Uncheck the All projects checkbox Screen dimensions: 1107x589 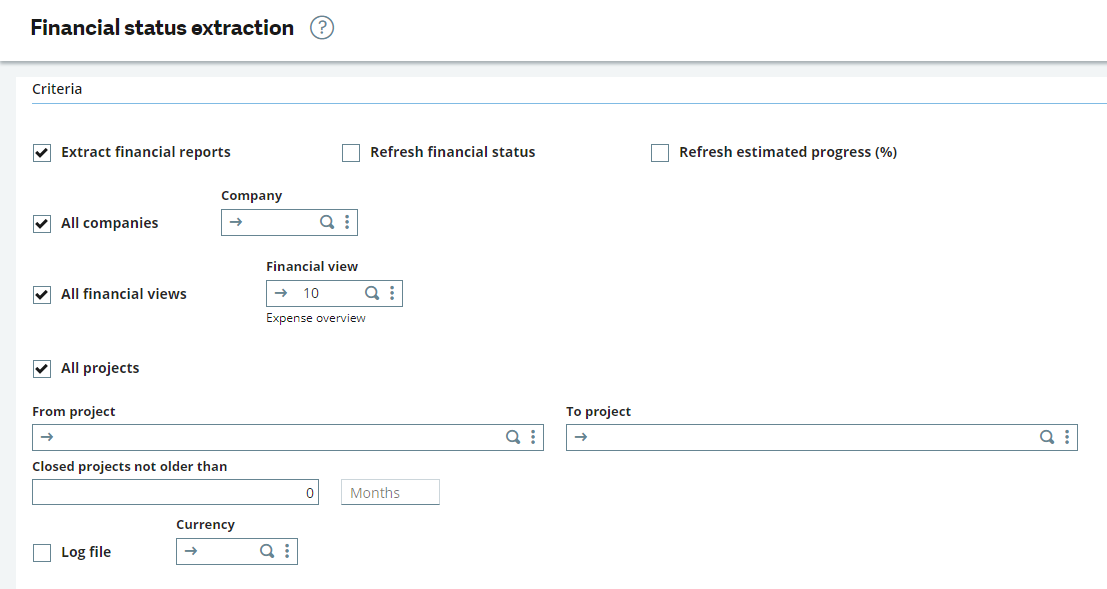point(42,369)
